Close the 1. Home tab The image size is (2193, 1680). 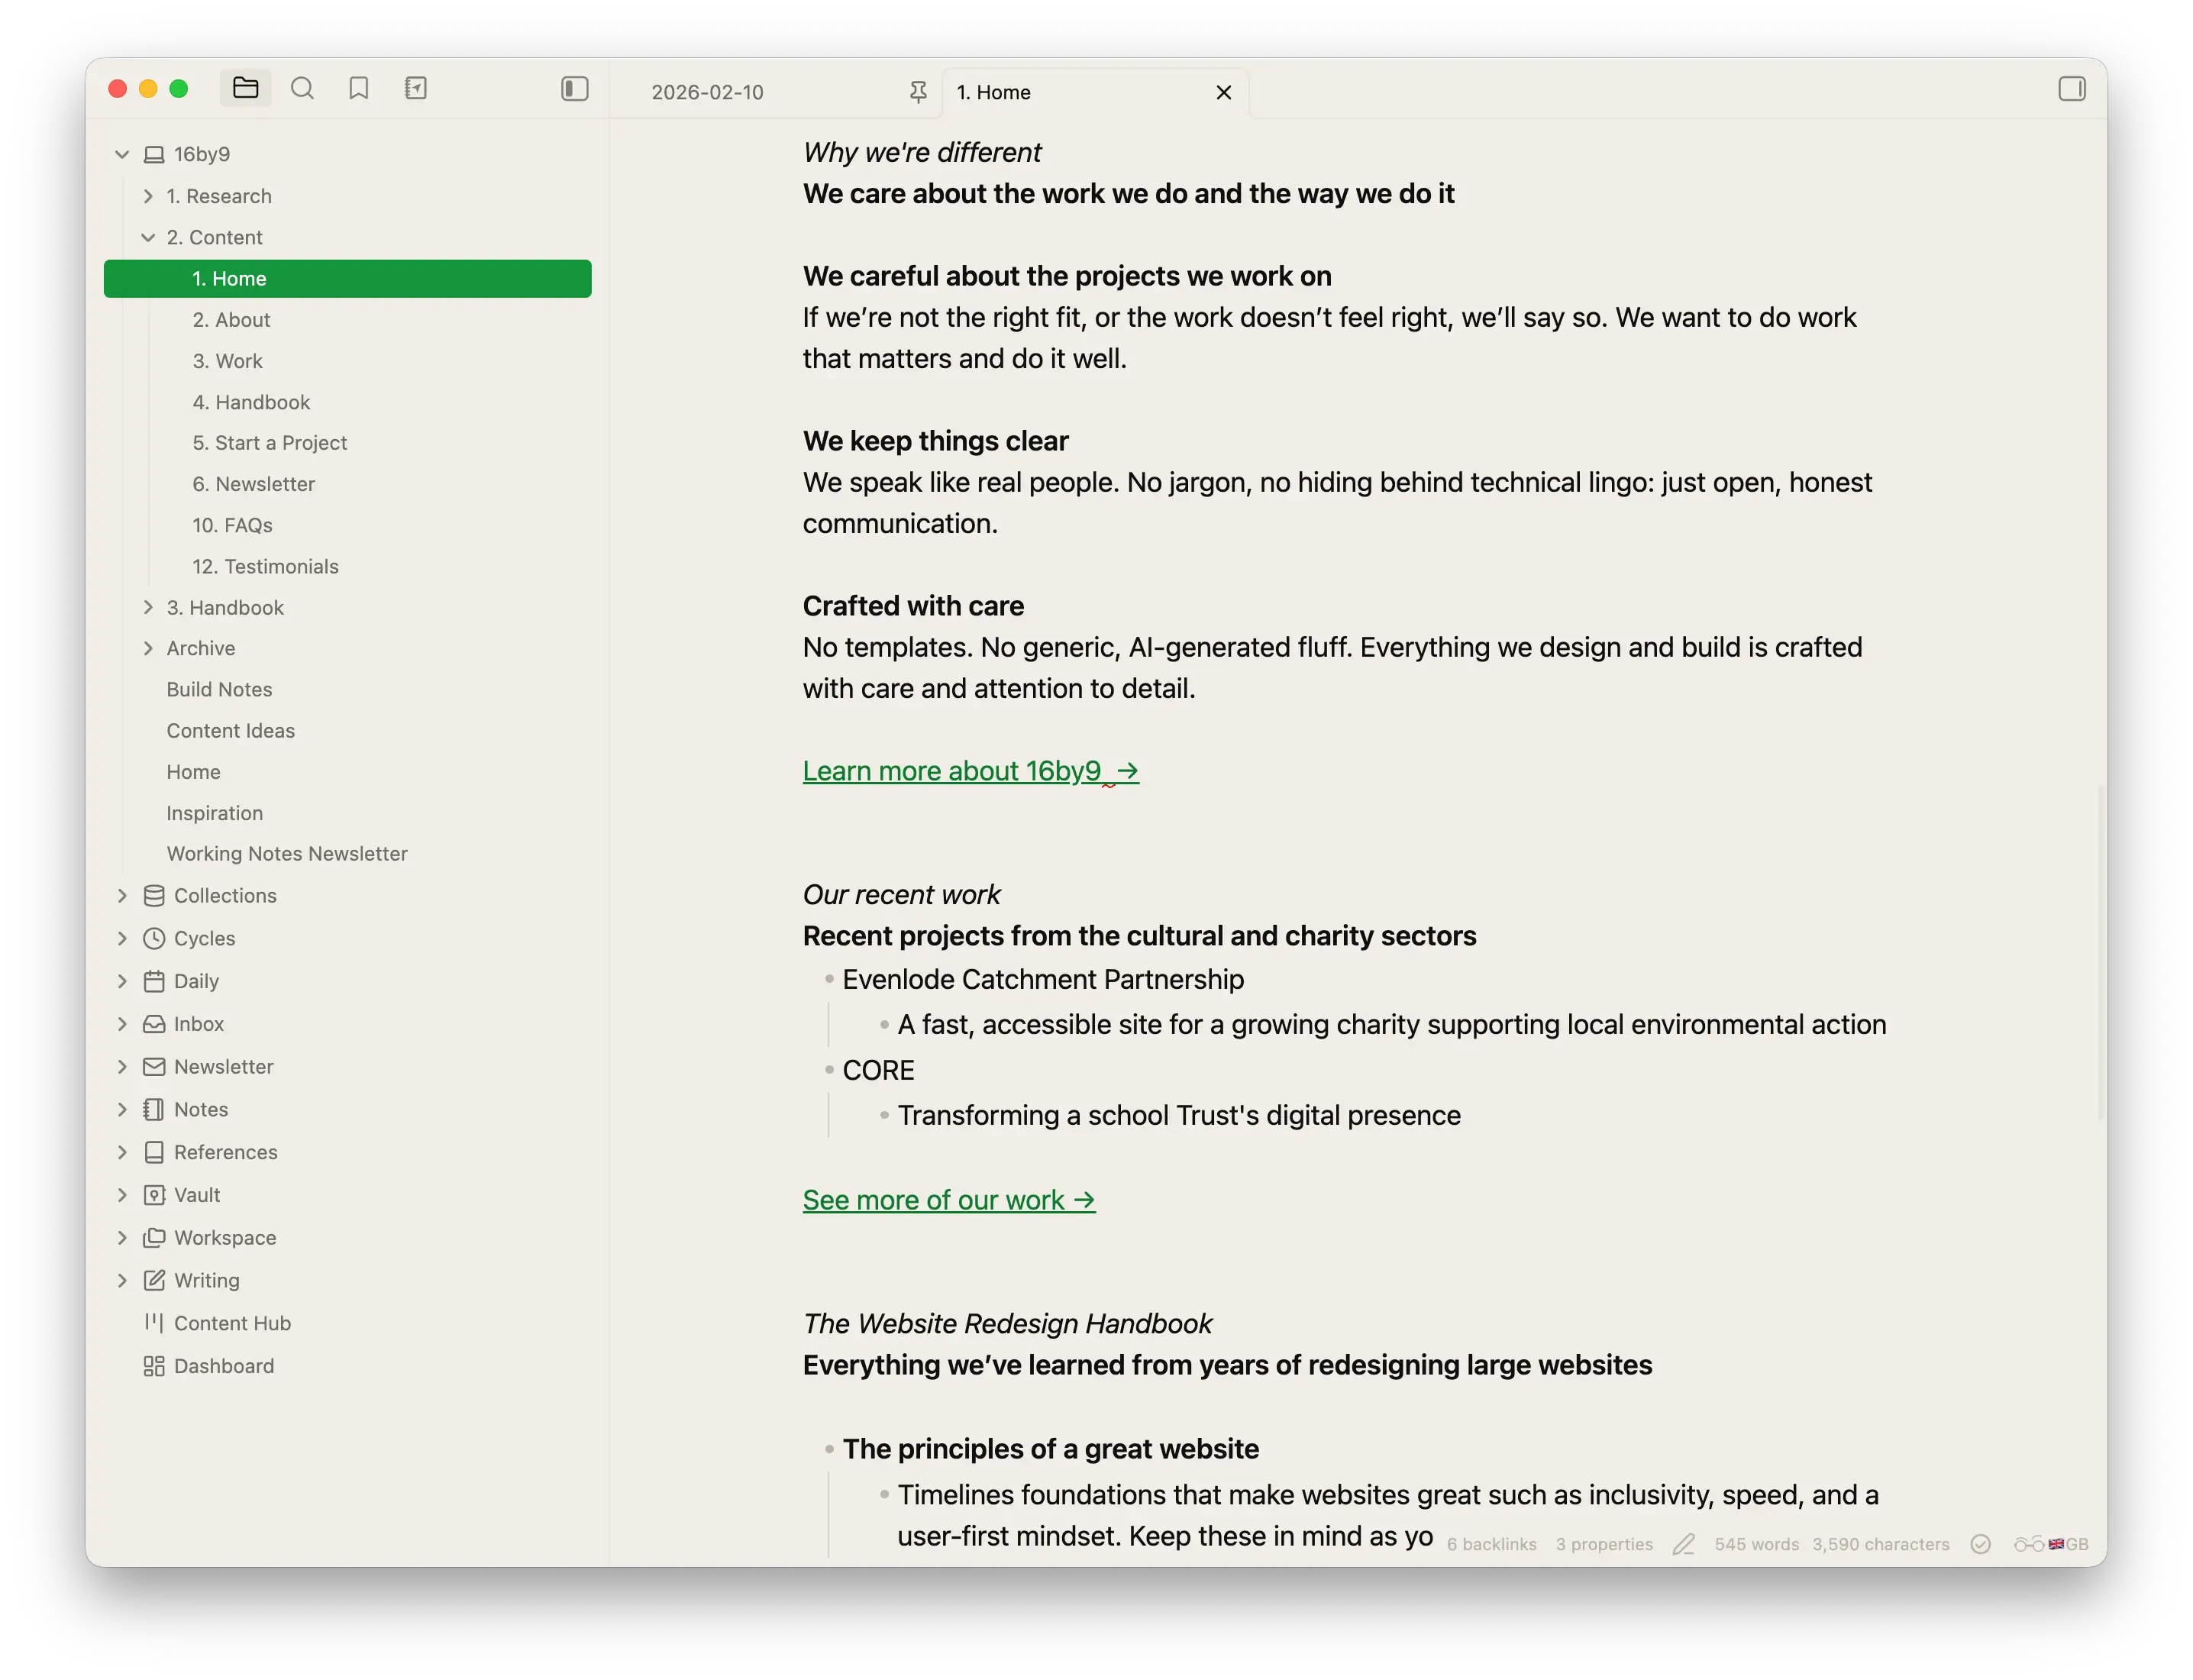[x=1223, y=92]
